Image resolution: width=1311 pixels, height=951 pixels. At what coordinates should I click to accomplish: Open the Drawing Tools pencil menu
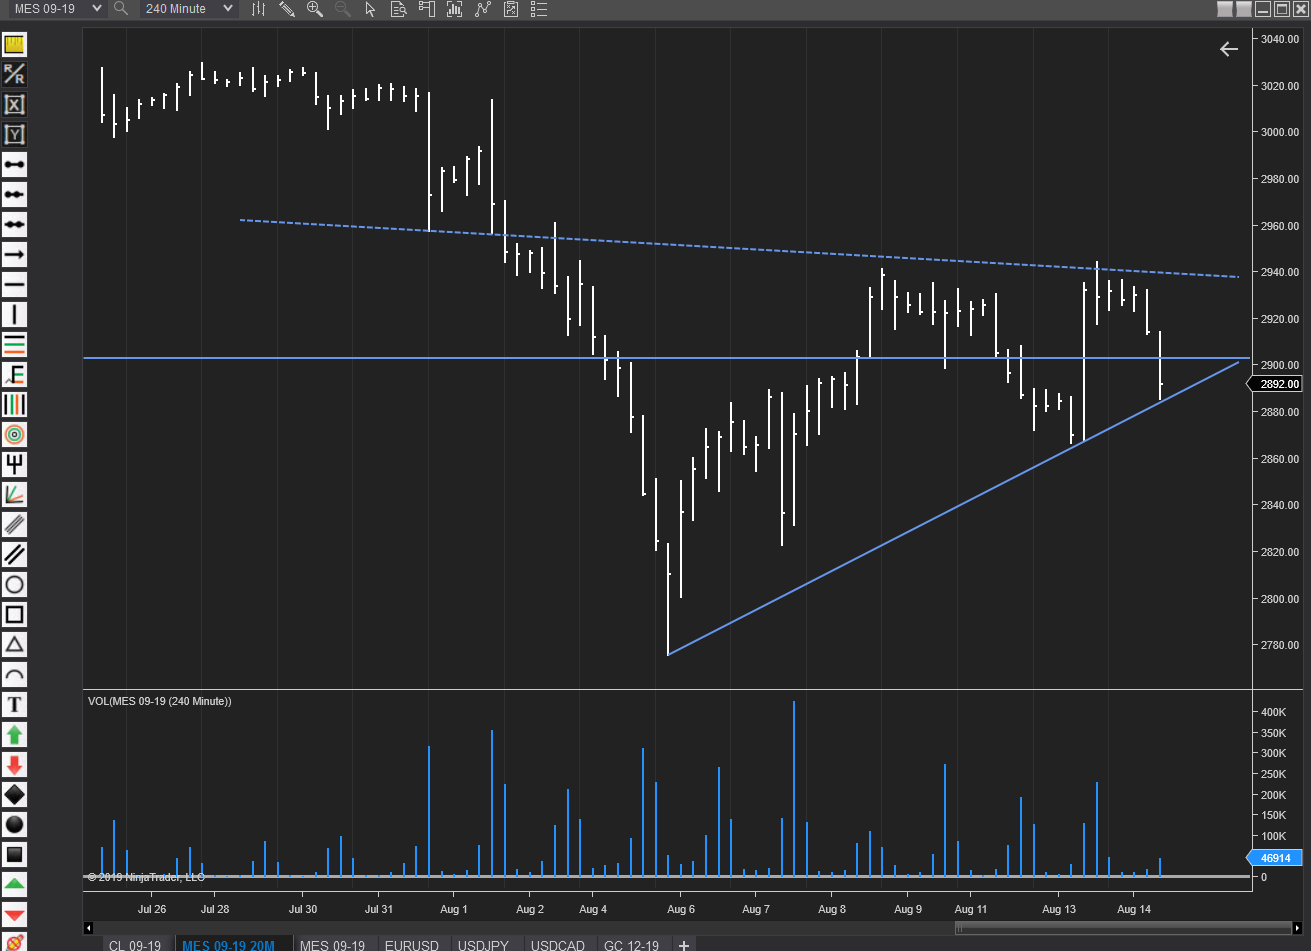(287, 8)
